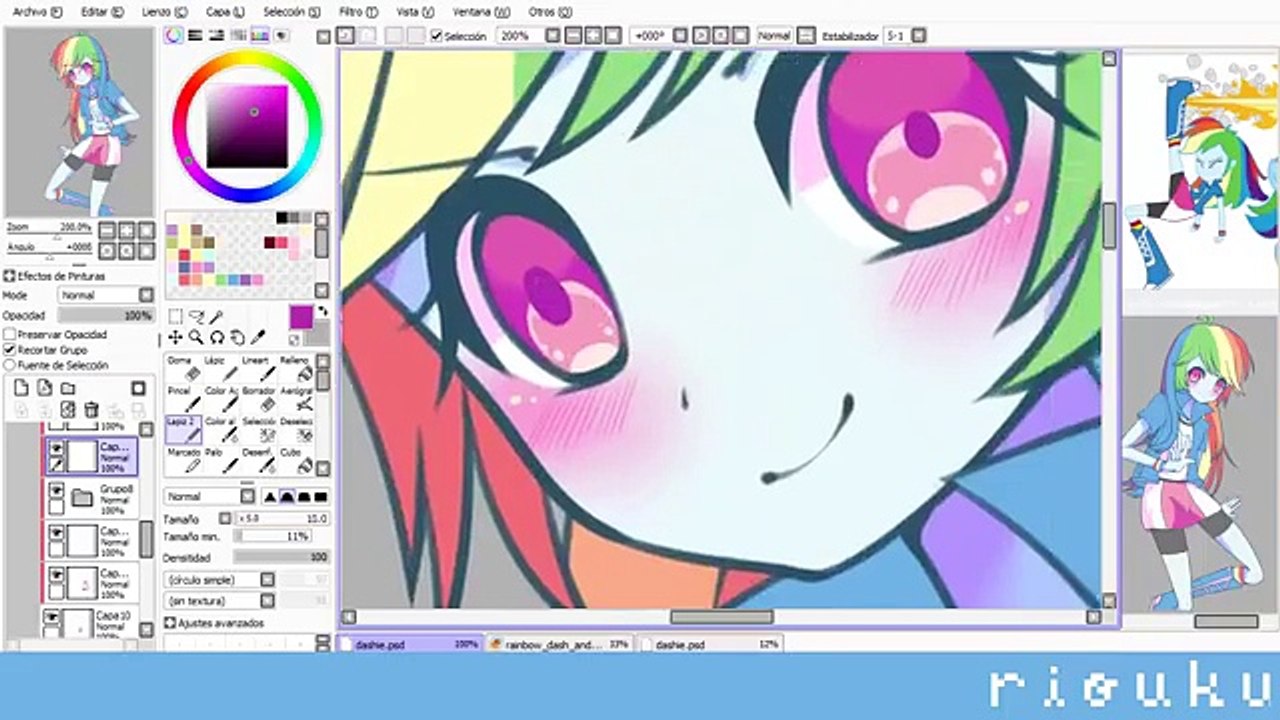Create a new layer folder
Viewport: 1280px width, 720px height.
pyautogui.click(x=68, y=388)
